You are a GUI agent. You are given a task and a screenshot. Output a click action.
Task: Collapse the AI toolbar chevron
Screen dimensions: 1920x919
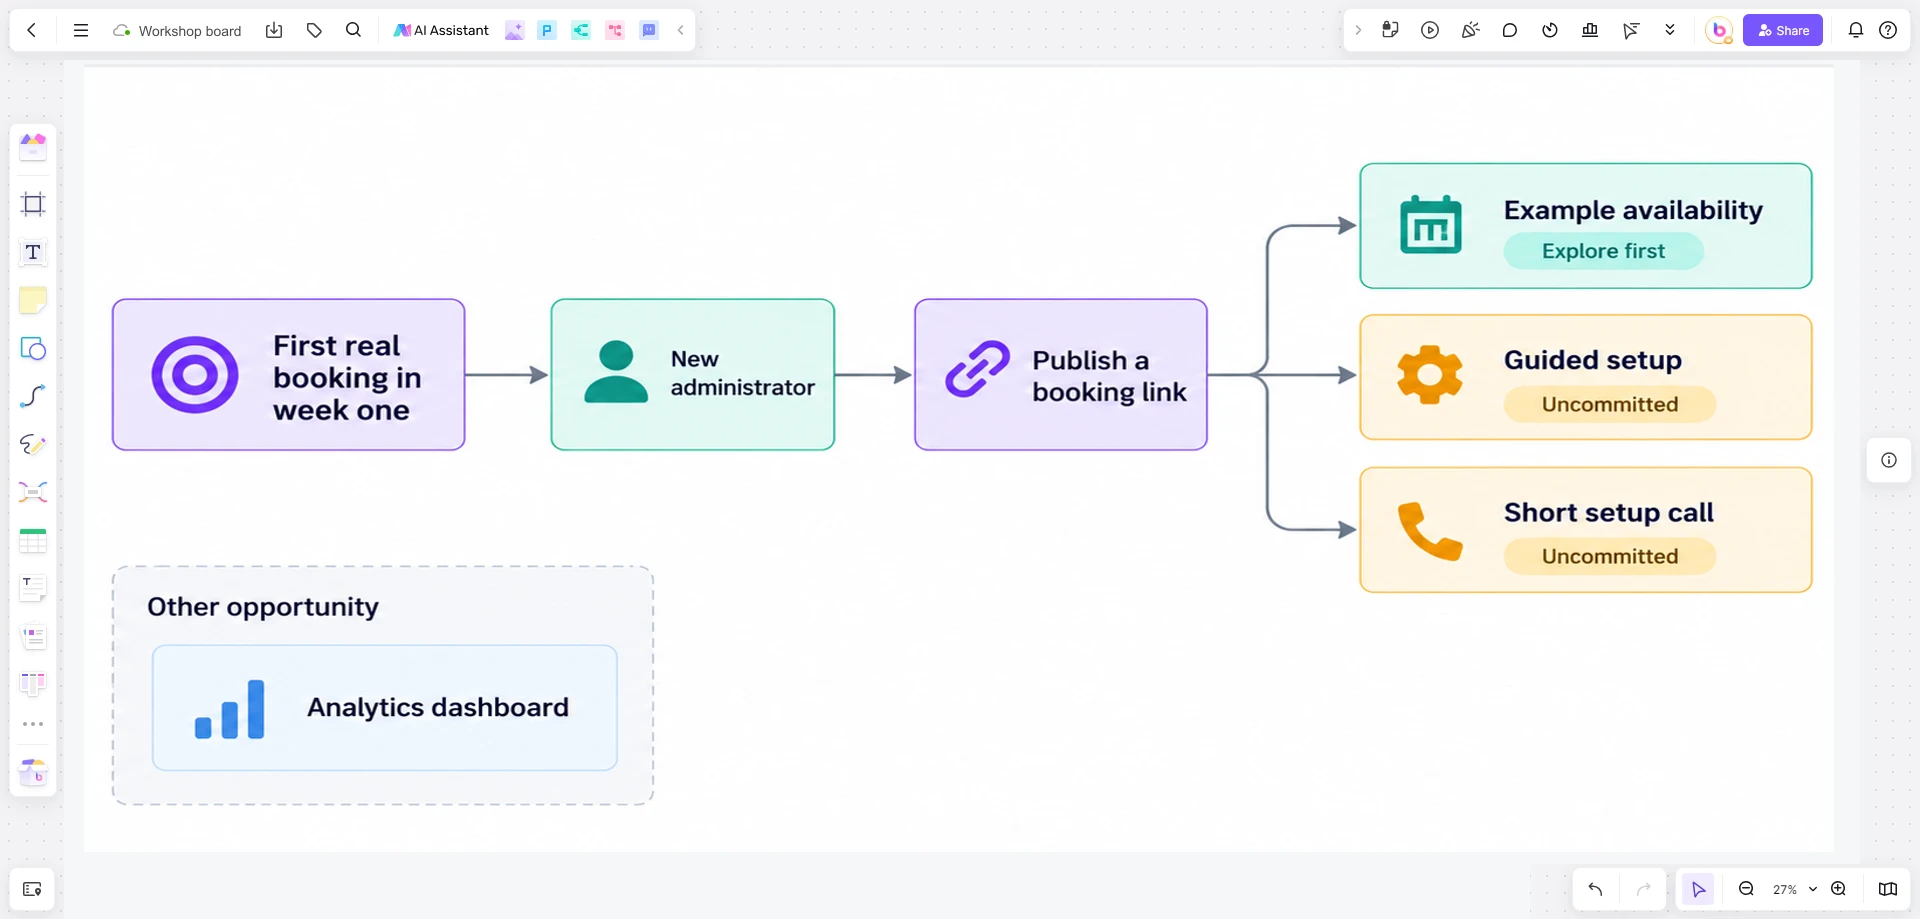point(681,30)
